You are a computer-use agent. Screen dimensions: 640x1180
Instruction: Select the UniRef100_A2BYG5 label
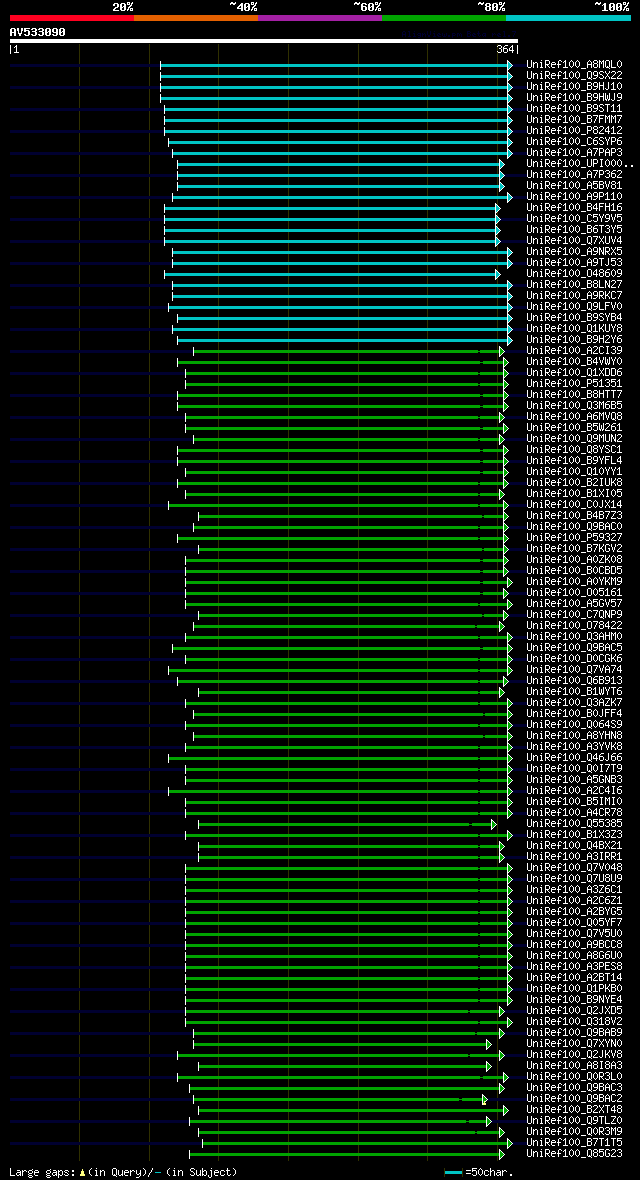click(574, 911)
